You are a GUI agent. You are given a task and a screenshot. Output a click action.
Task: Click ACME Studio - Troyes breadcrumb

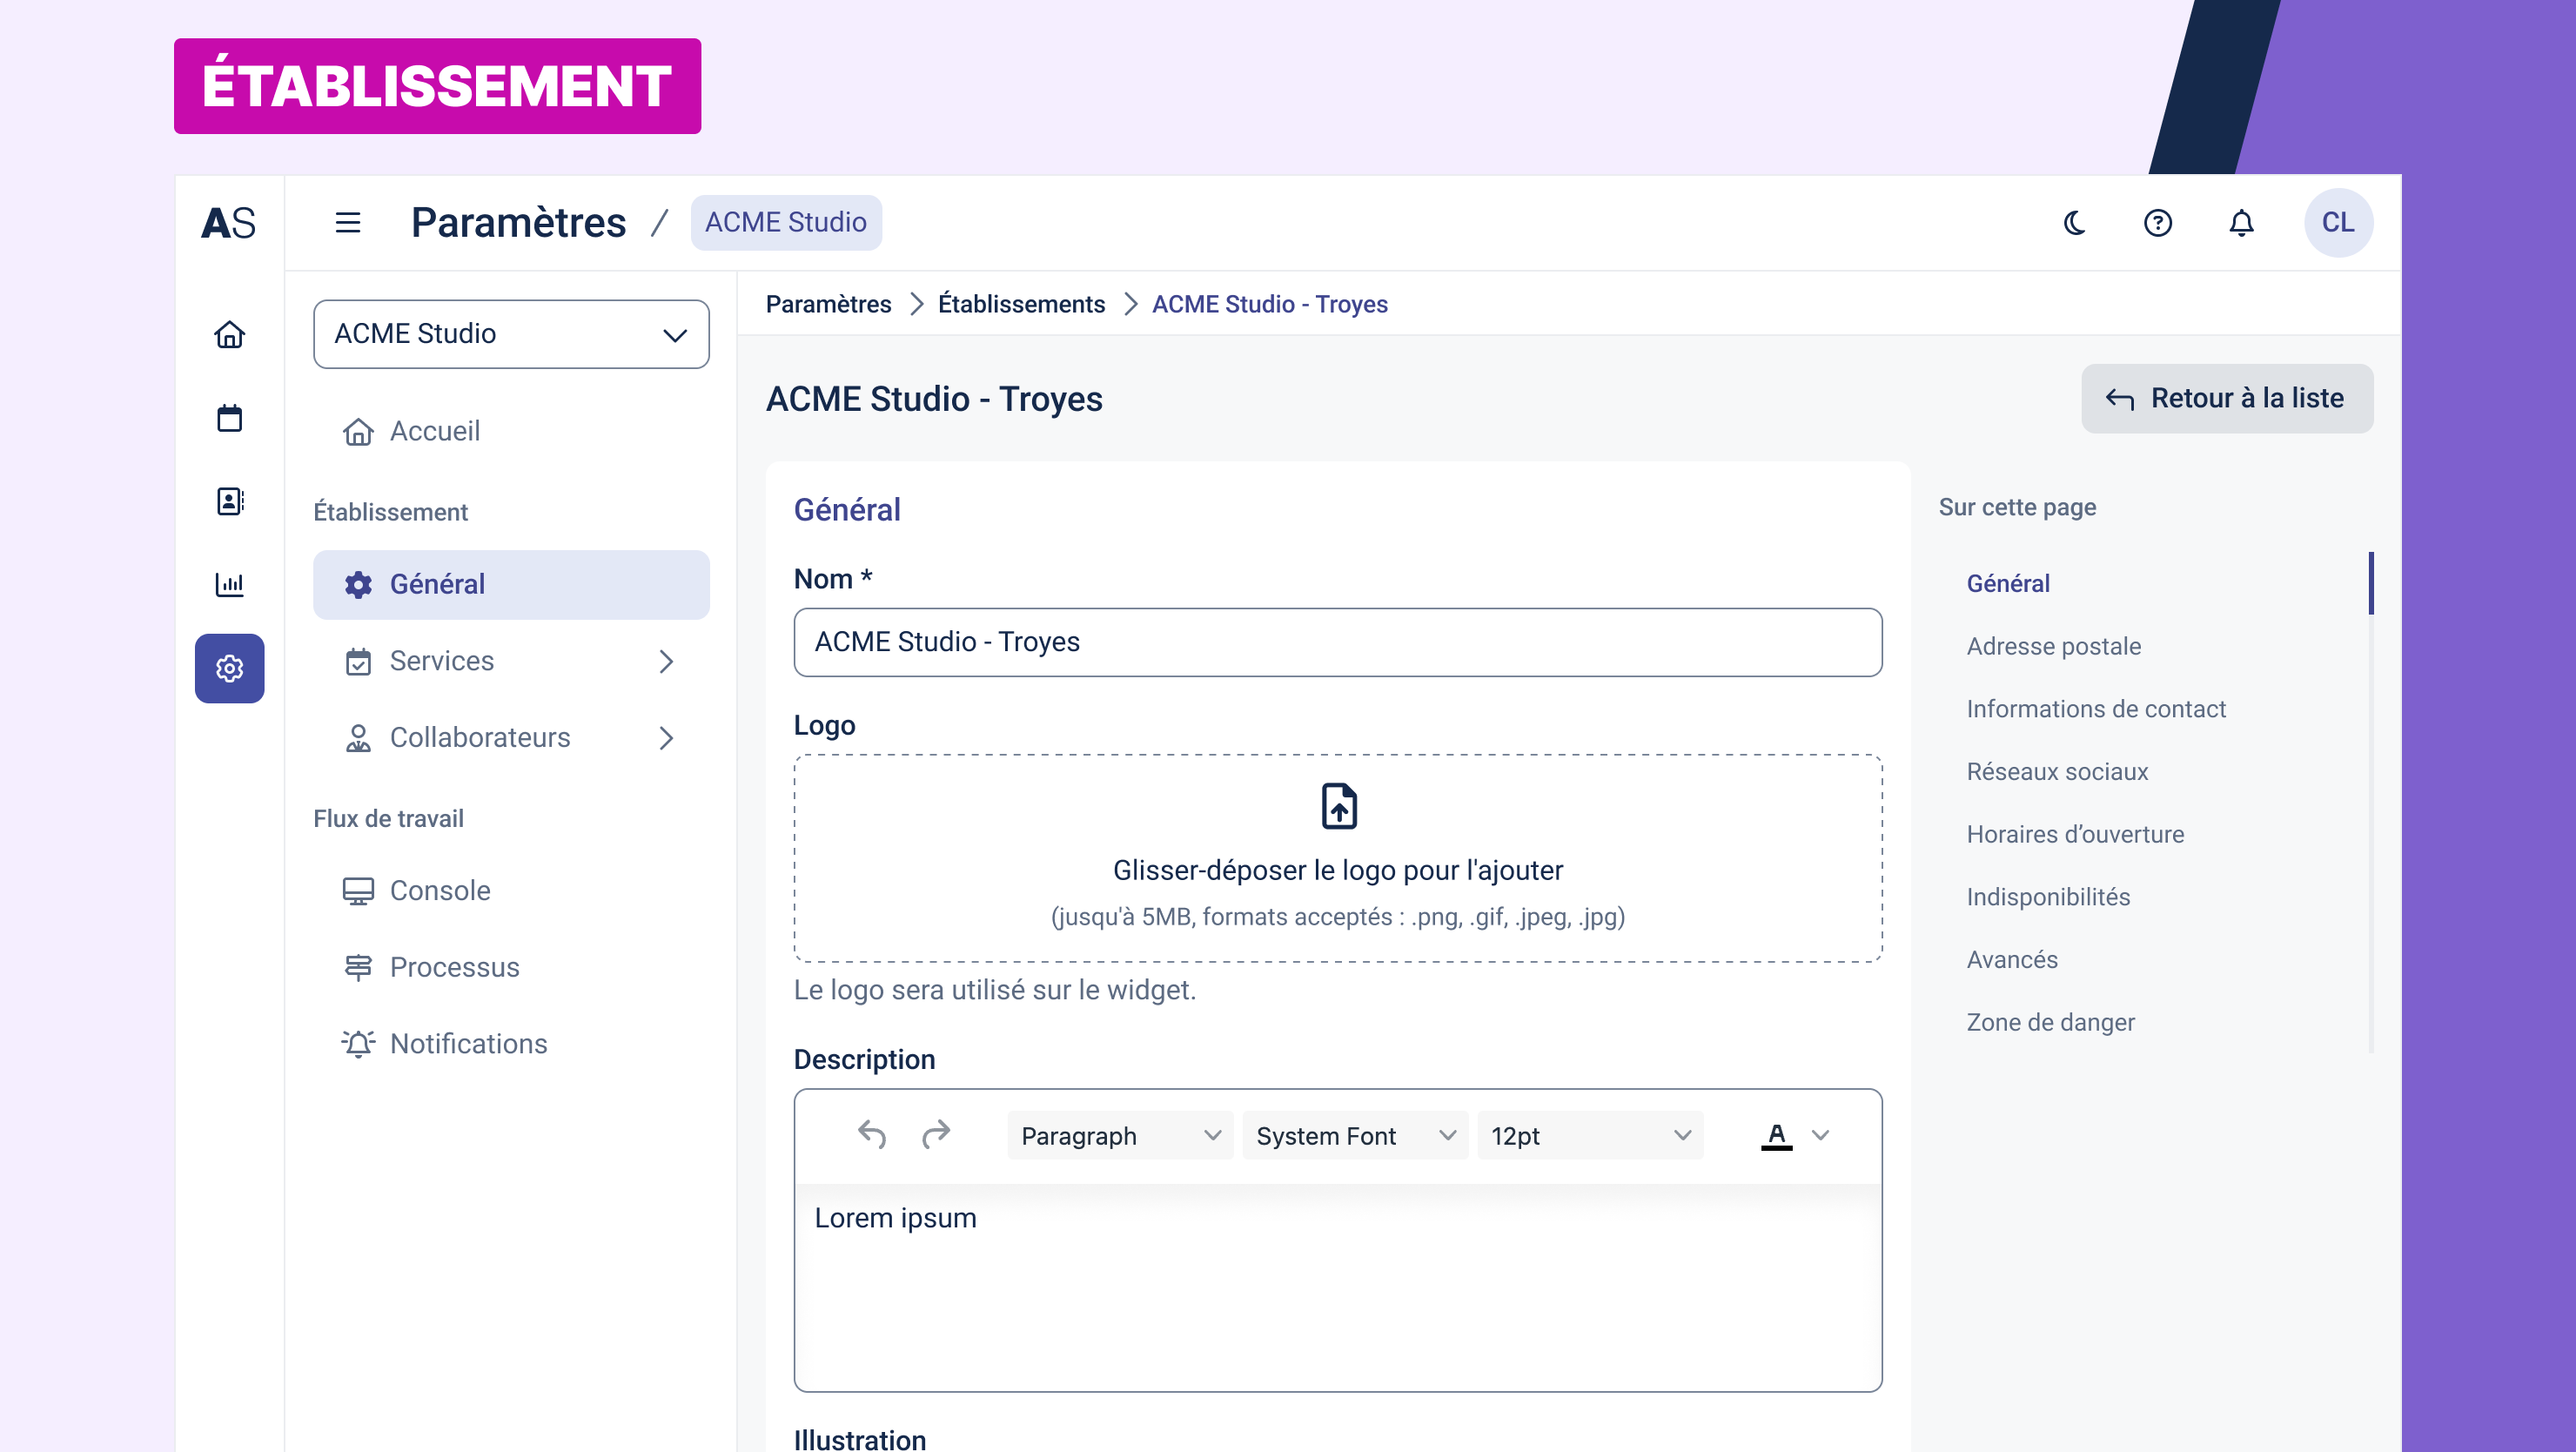1269,304
